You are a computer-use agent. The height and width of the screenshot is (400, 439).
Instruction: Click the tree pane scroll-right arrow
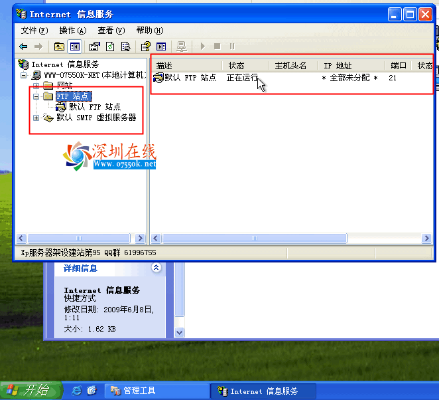140,238
